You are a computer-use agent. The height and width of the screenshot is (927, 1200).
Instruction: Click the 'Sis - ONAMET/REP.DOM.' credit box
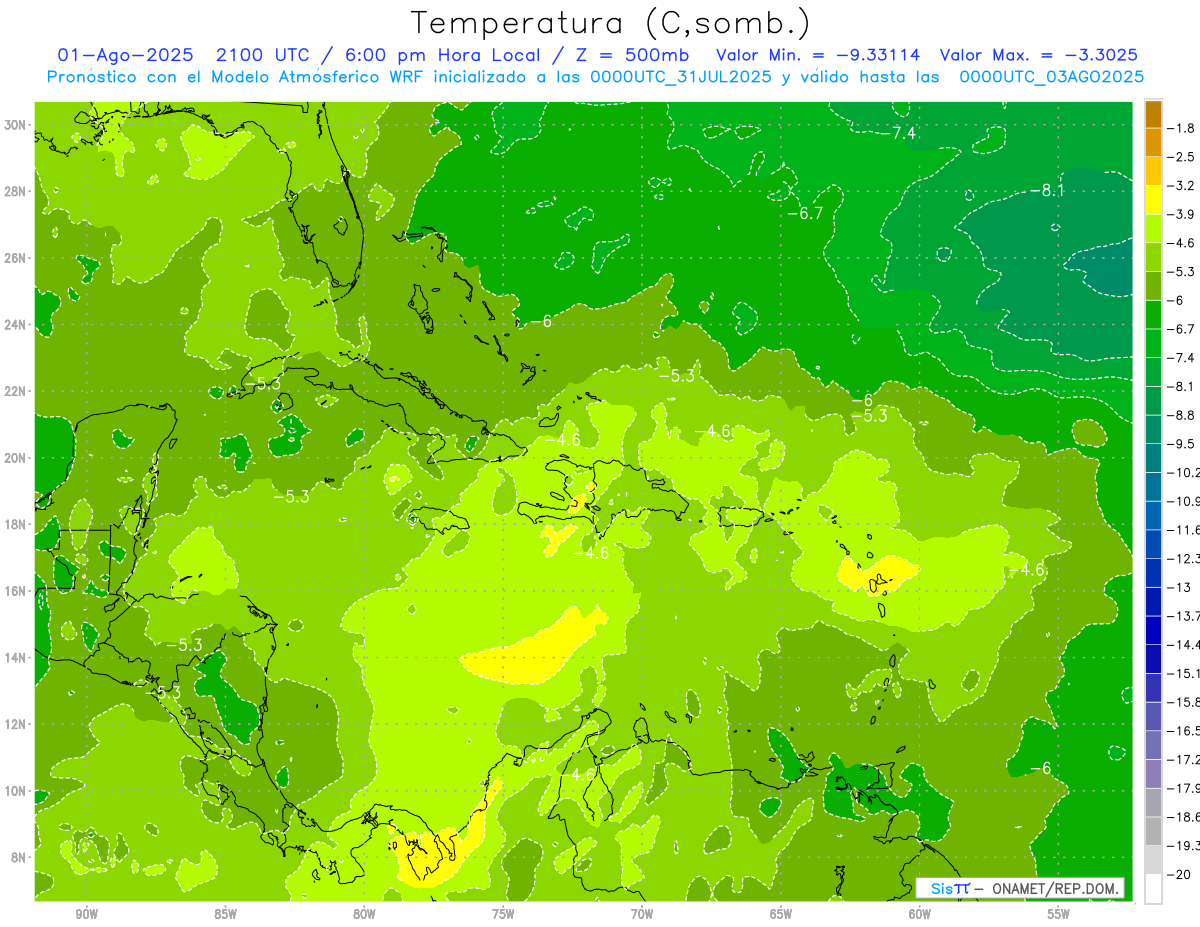[x=1019, y=888]
